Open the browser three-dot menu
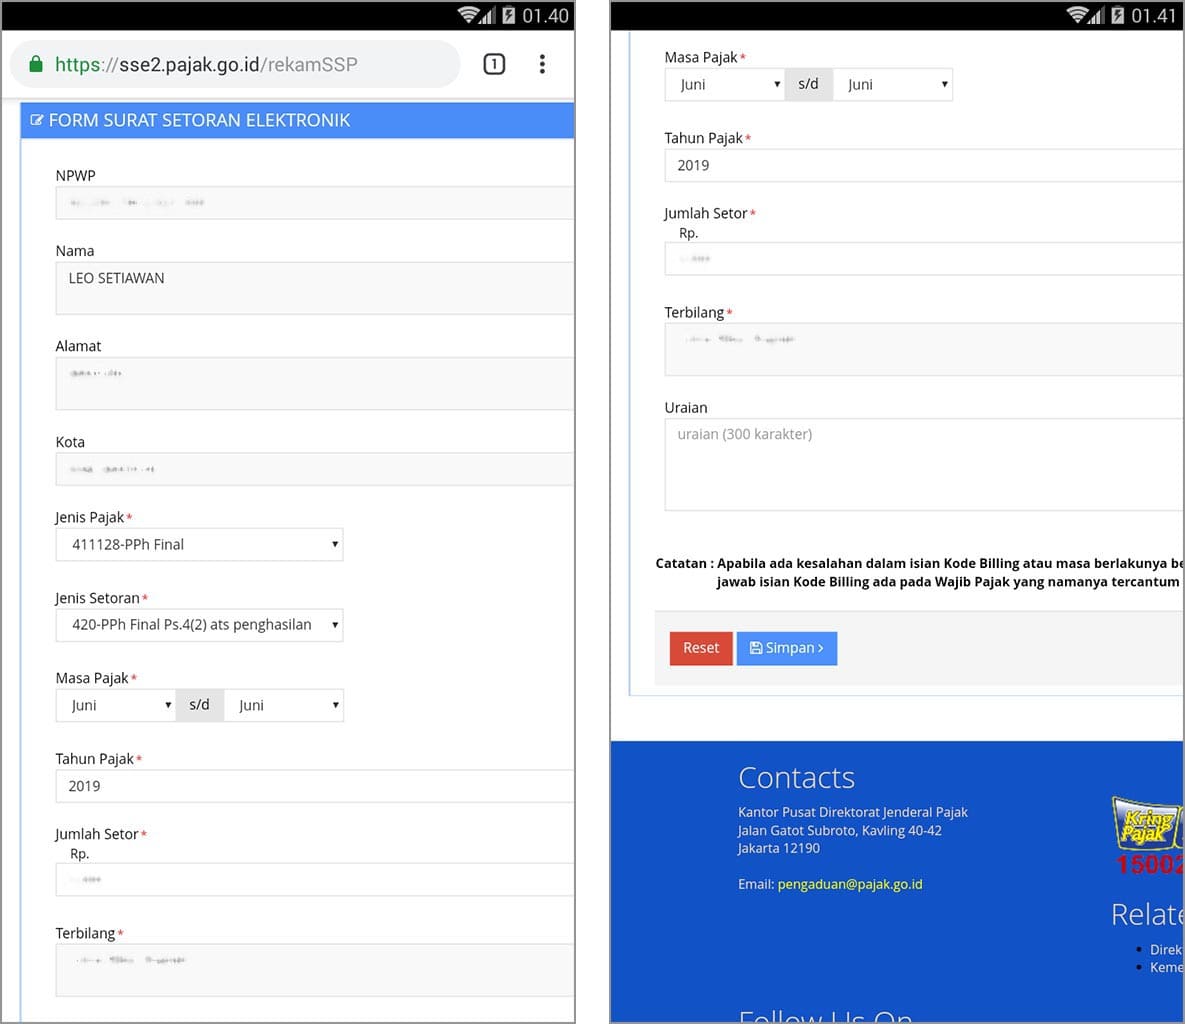 (x=542, y=64)
